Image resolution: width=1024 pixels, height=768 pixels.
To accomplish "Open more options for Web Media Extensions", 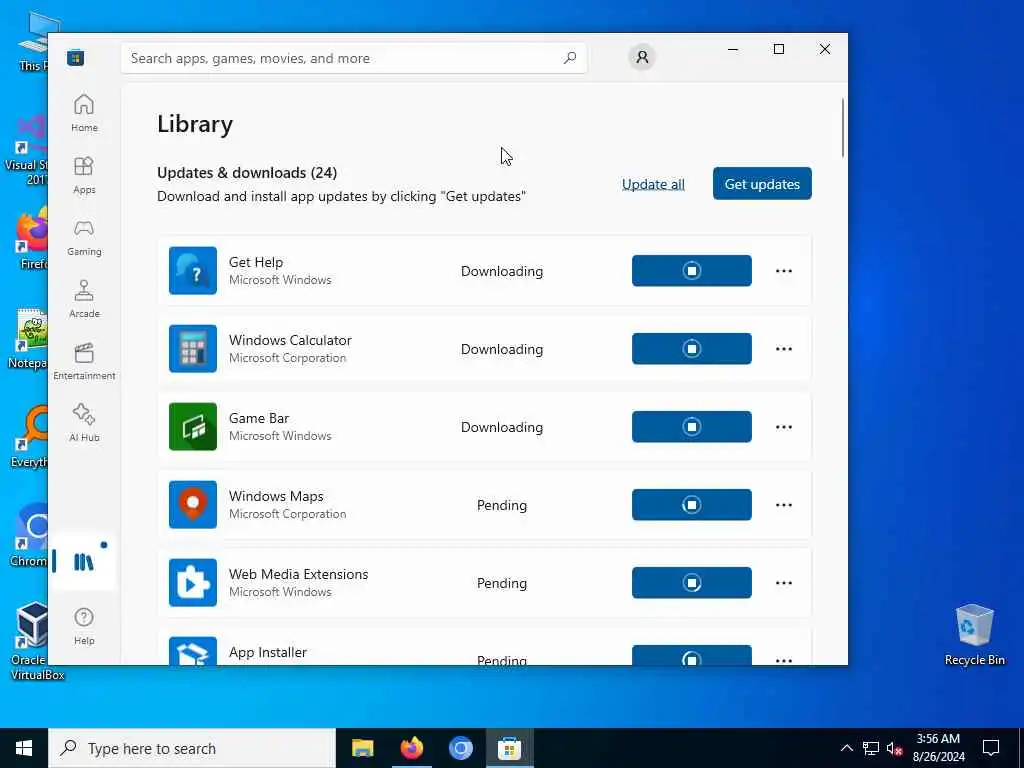I will [784, 583].
